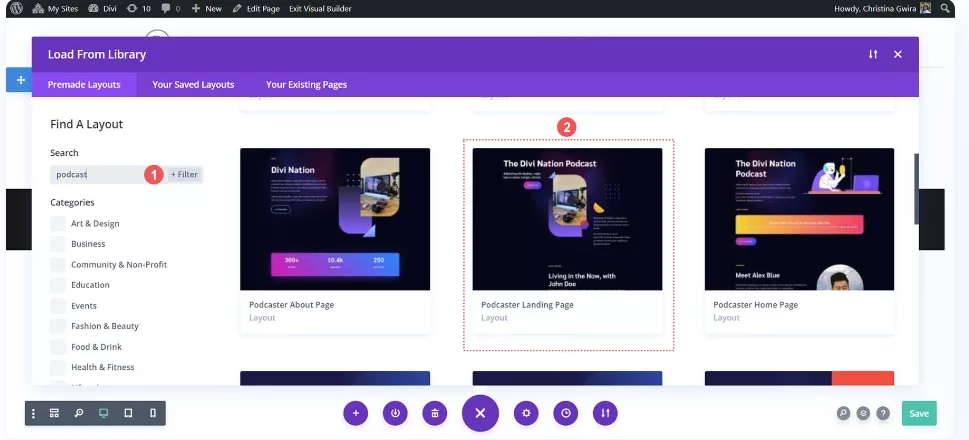Click the gray help question mark icon
Viewport: 969px width, 440px height.
tap(883, 413)
